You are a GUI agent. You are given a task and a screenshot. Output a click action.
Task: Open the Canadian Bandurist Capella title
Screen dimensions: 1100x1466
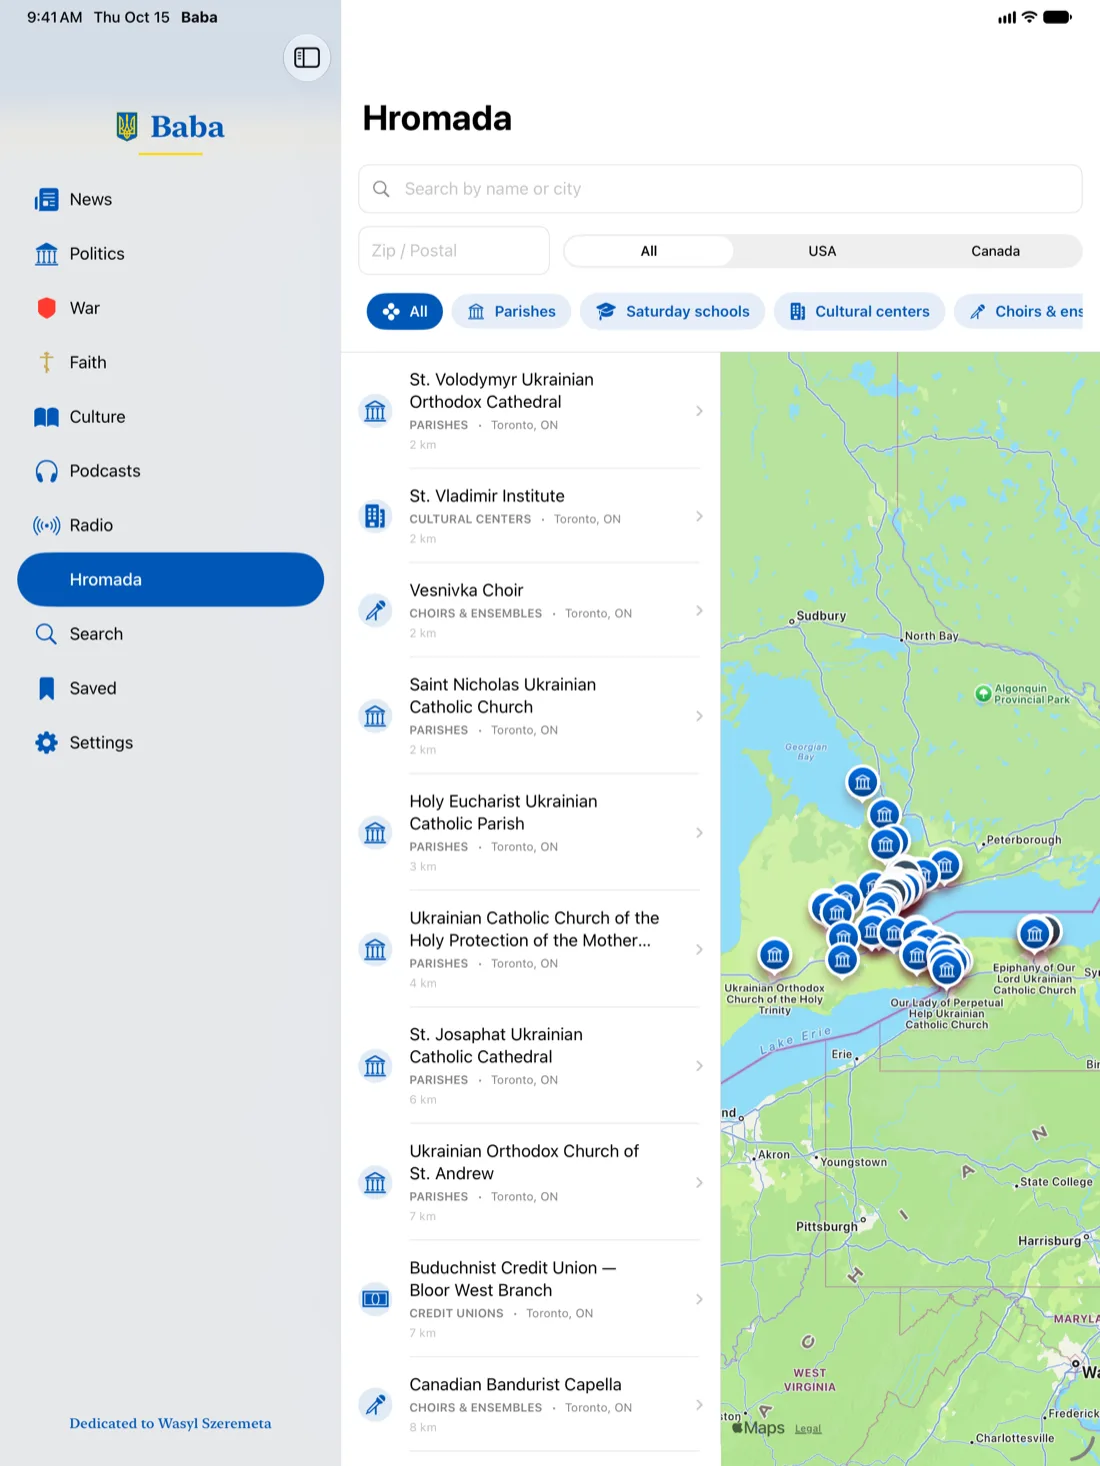click(x=515, y=1384)
